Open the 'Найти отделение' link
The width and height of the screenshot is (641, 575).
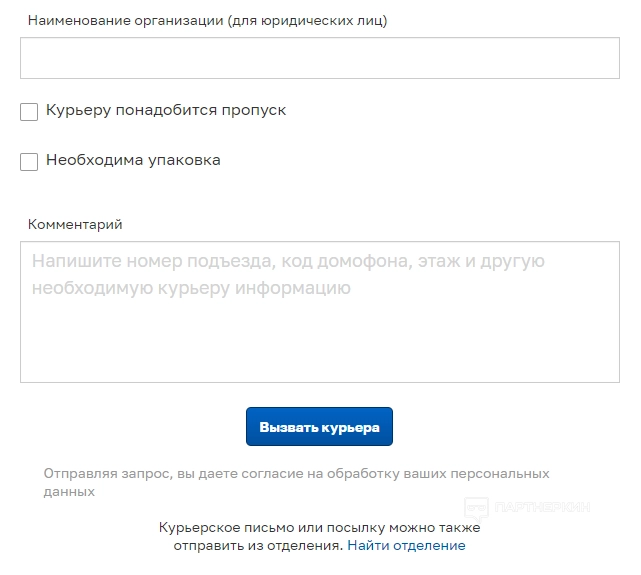pos(406,546)
